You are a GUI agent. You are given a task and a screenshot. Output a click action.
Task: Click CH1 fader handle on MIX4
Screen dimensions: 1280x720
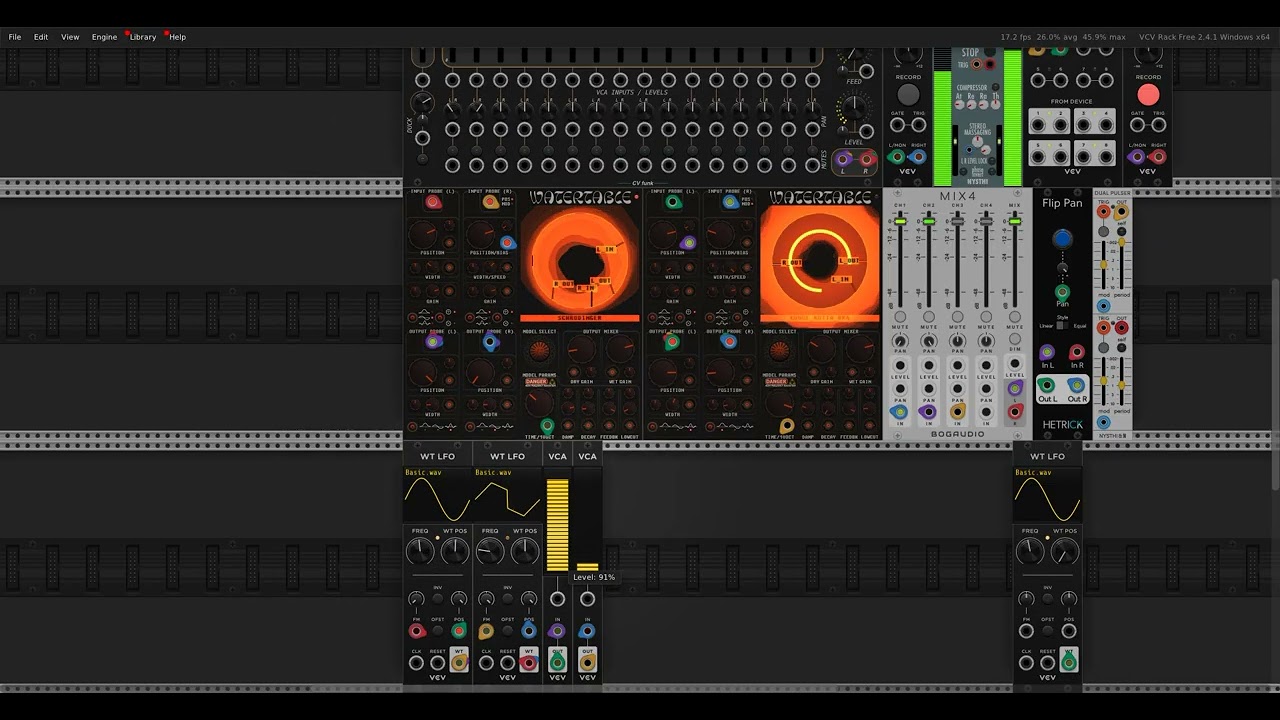pyautogui.click(x=900, y=221)
